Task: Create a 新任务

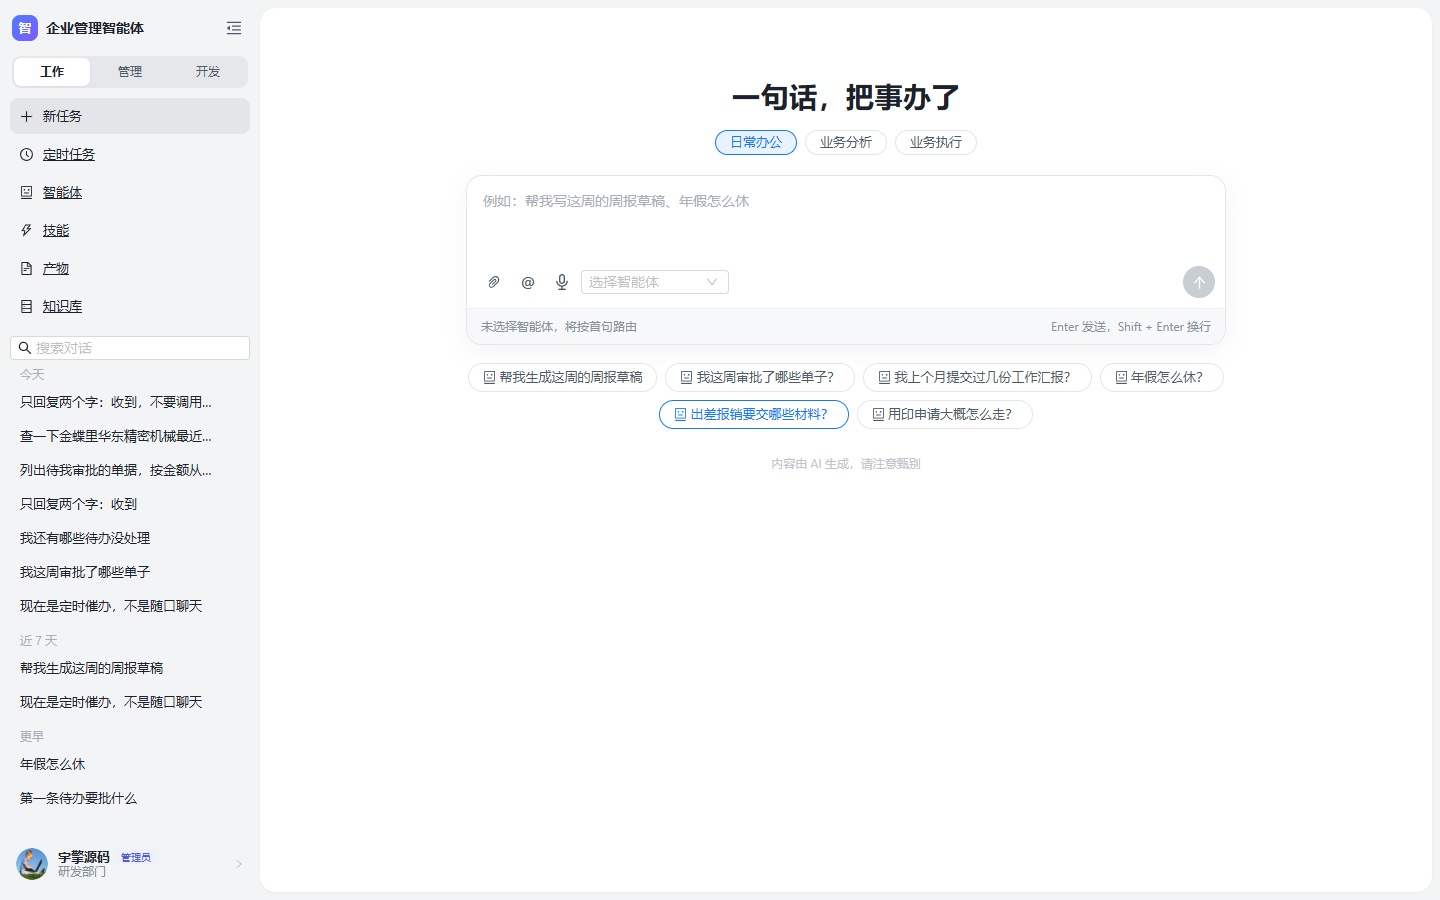Action: (x=130, y=116)
